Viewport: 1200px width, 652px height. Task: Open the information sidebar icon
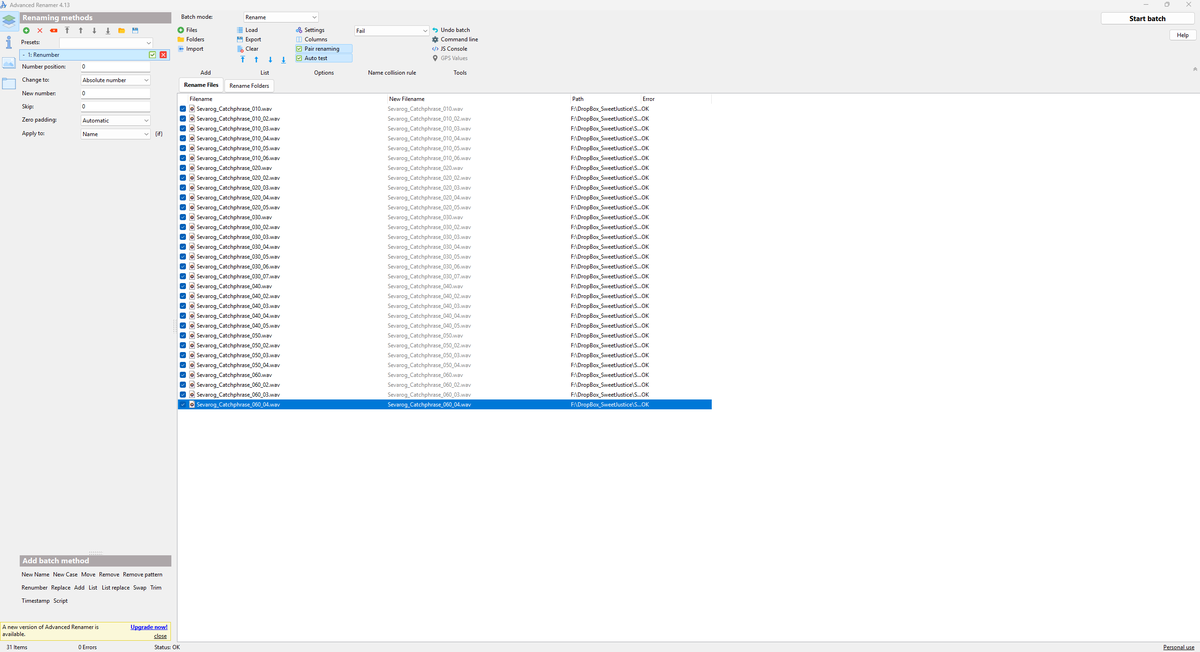[x=8, y=42]
